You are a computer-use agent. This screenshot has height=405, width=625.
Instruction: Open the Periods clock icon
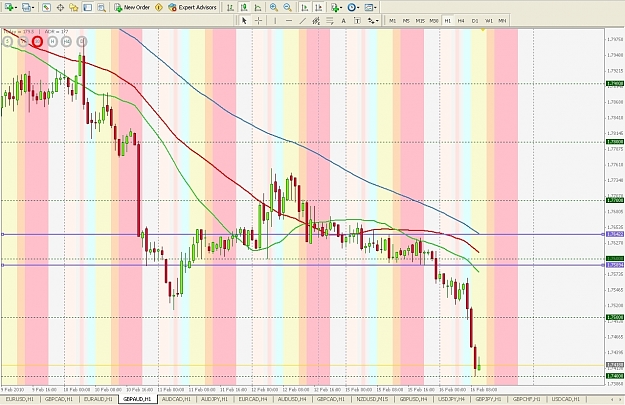coord(351,7)
